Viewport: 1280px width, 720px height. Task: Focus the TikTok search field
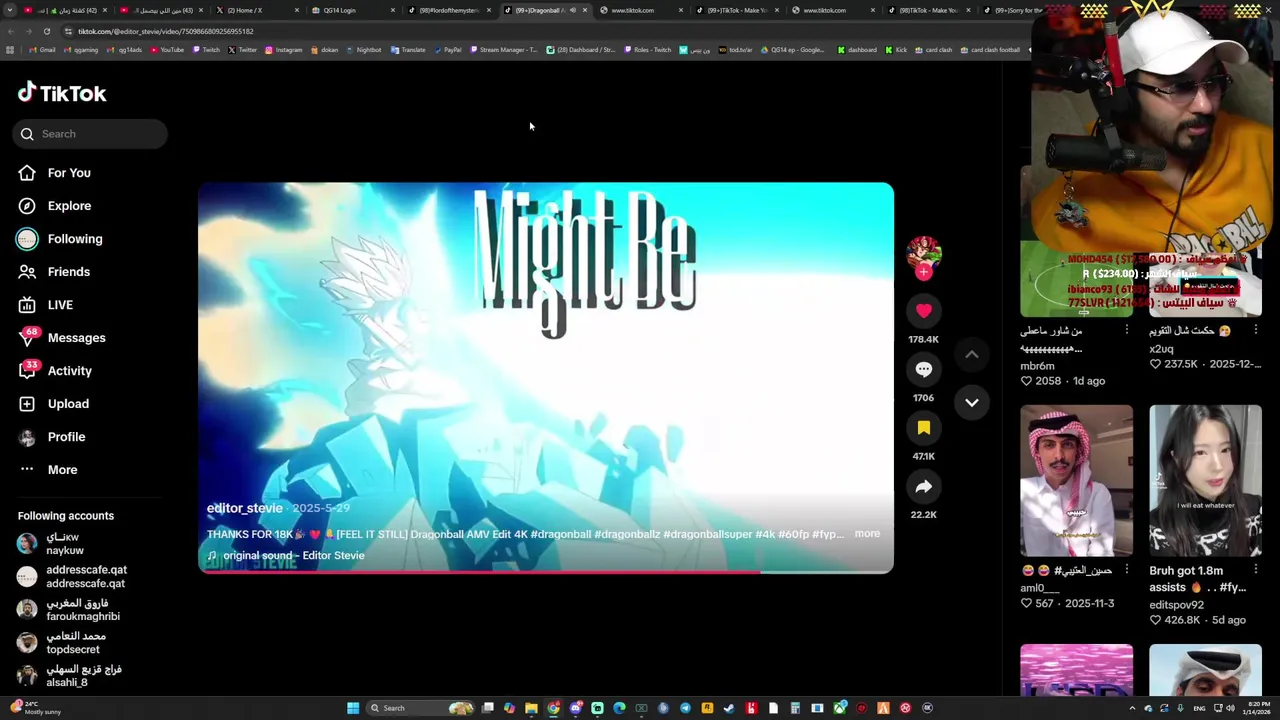pyautogui.click(x=90, y=134)
